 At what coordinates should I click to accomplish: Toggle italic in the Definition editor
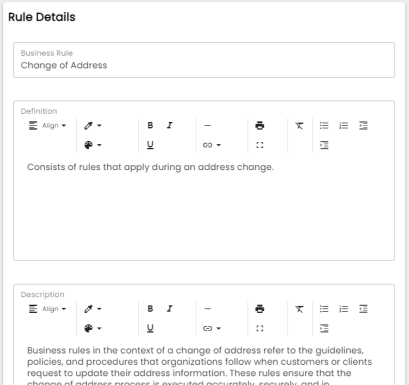[170, 125]
